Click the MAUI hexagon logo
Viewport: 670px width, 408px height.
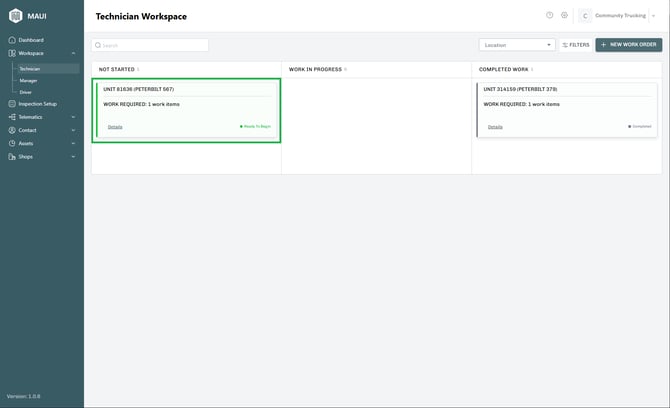click(15, 16)
